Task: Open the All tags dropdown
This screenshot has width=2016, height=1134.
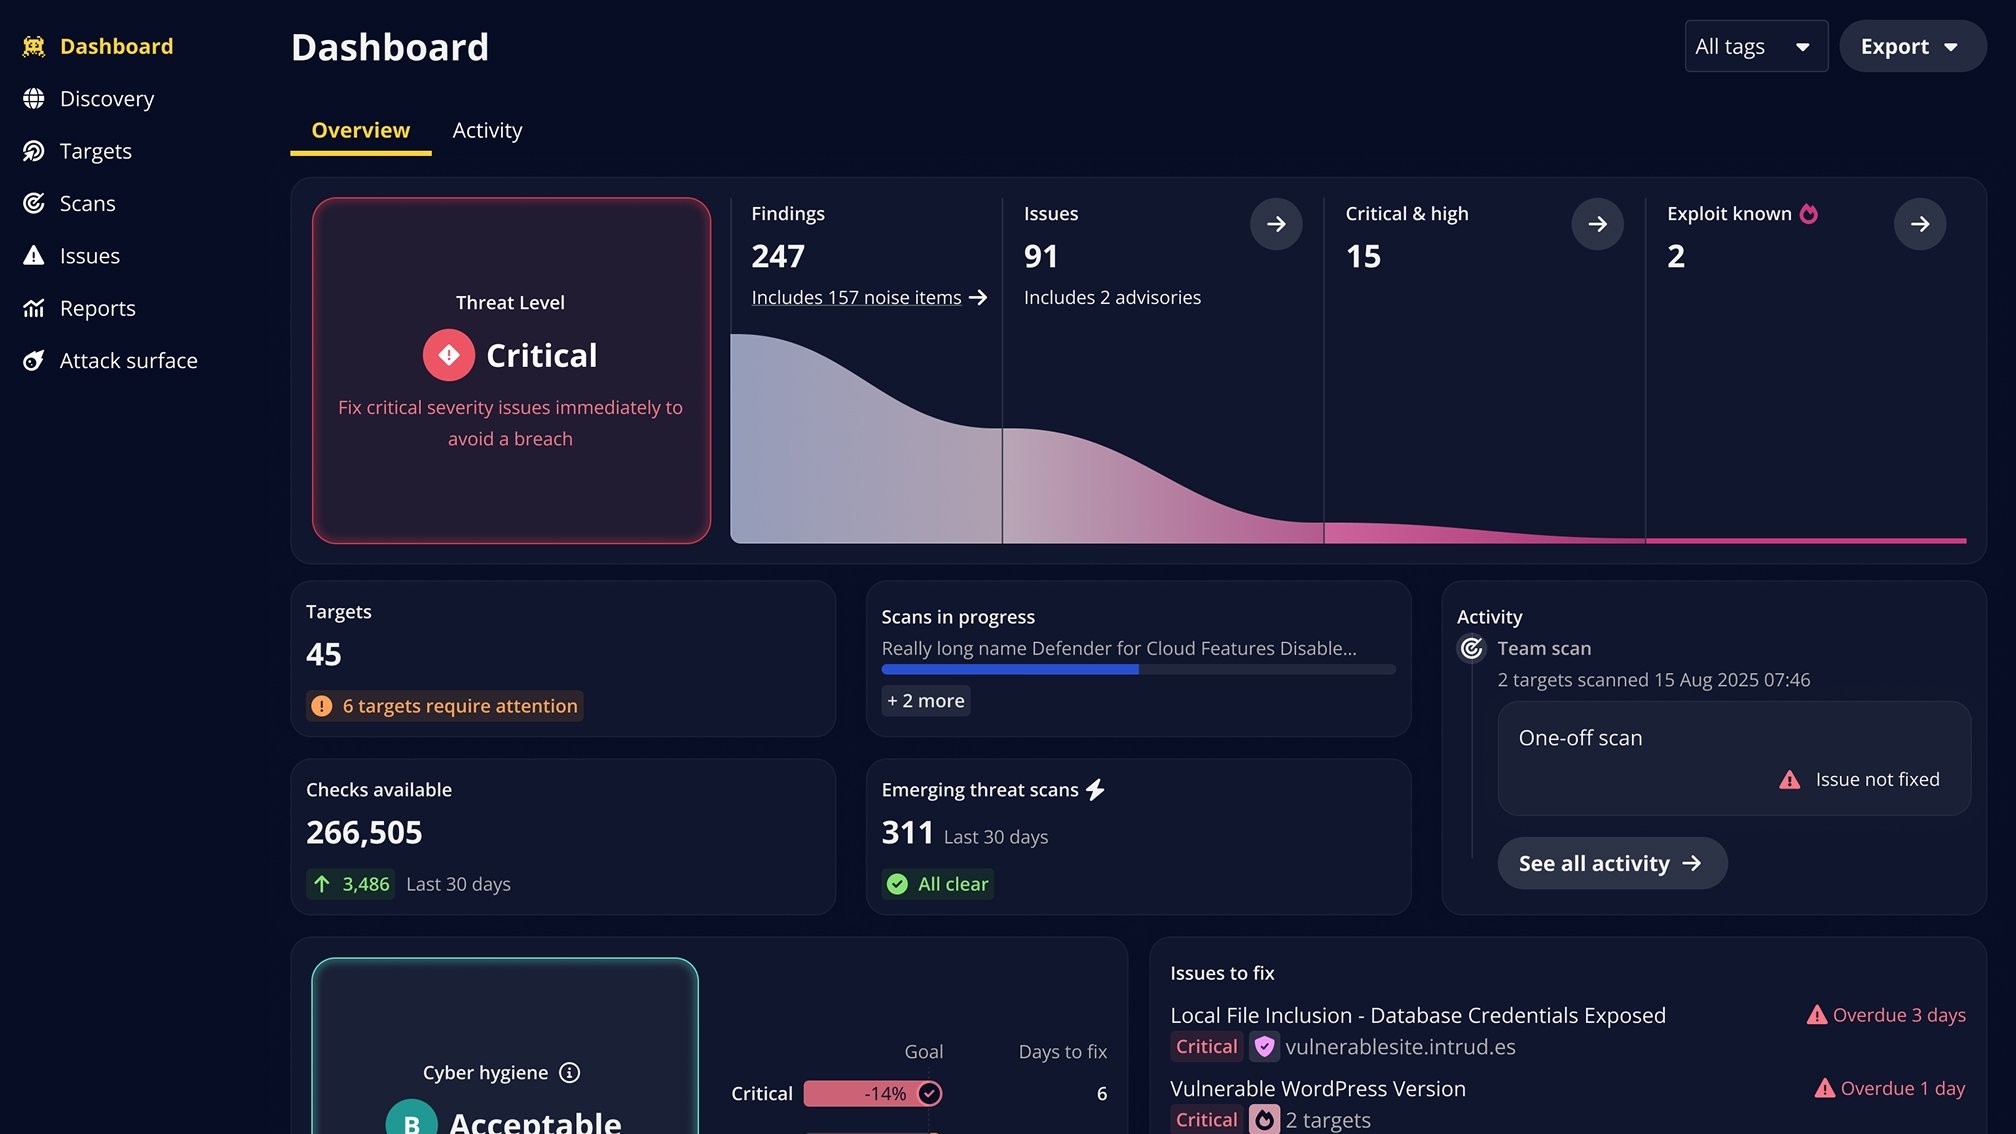Action: click(x=1755, y=46)
